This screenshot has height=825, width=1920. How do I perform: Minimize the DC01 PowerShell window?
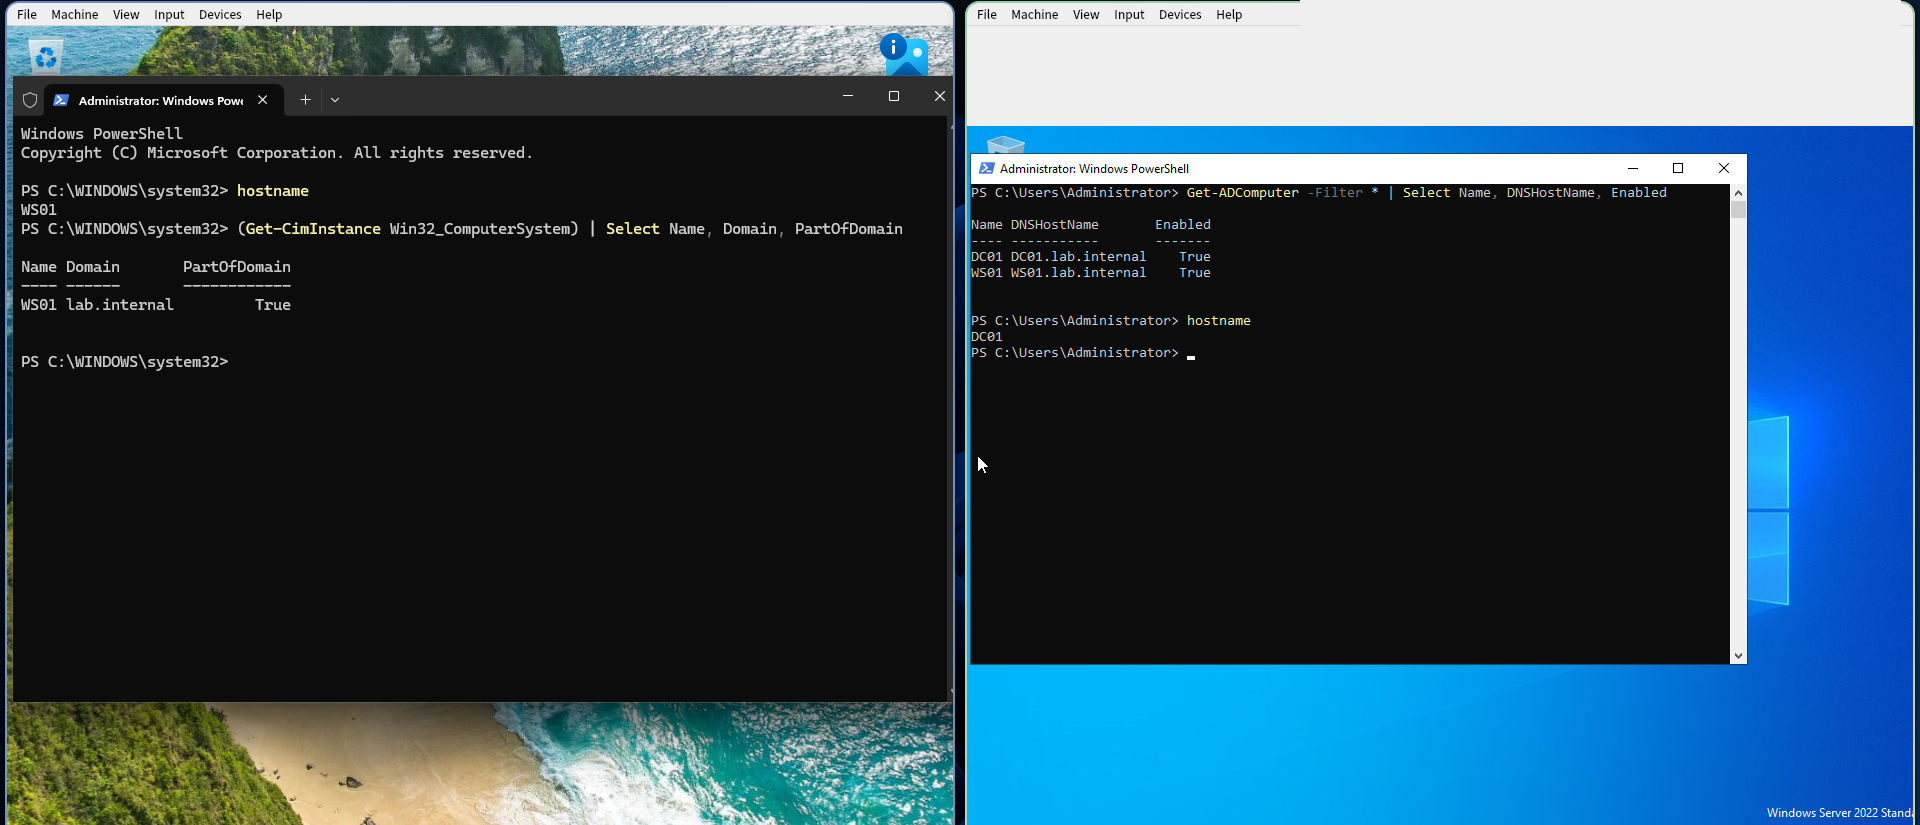coord(1633,168)
